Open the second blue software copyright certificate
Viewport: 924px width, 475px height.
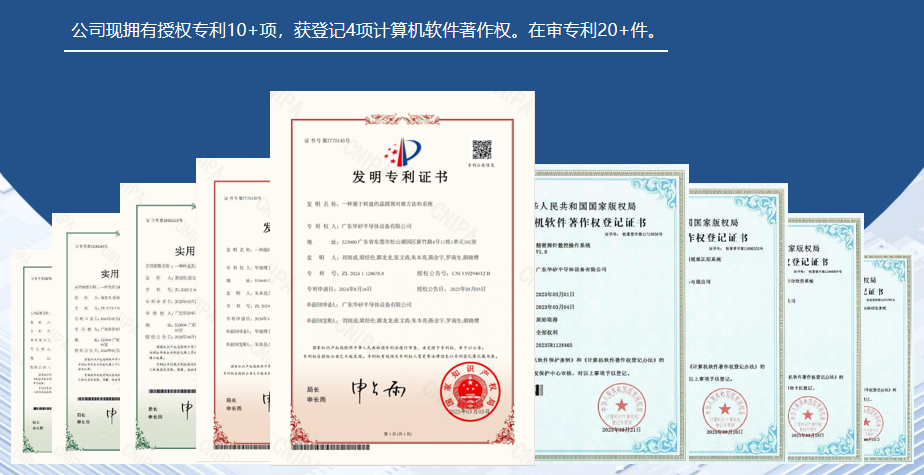[738, 322]
